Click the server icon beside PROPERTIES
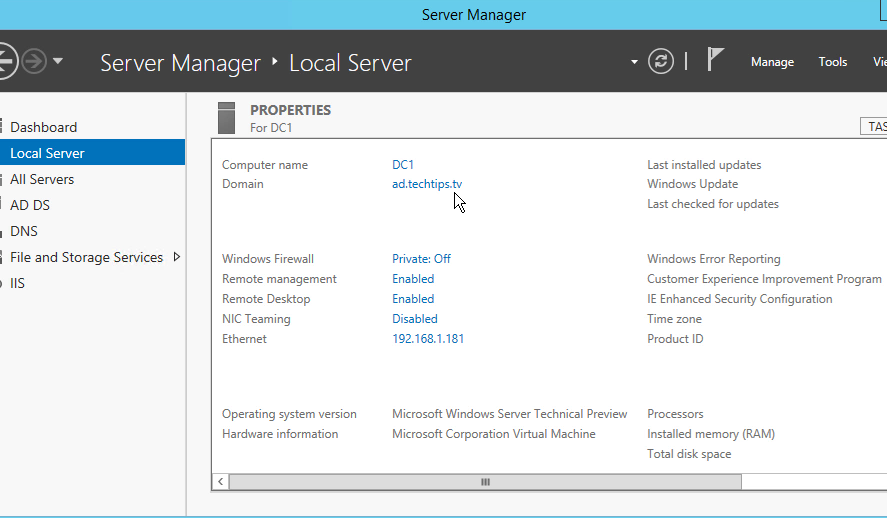Screen dimensions: 887x518 226,118
